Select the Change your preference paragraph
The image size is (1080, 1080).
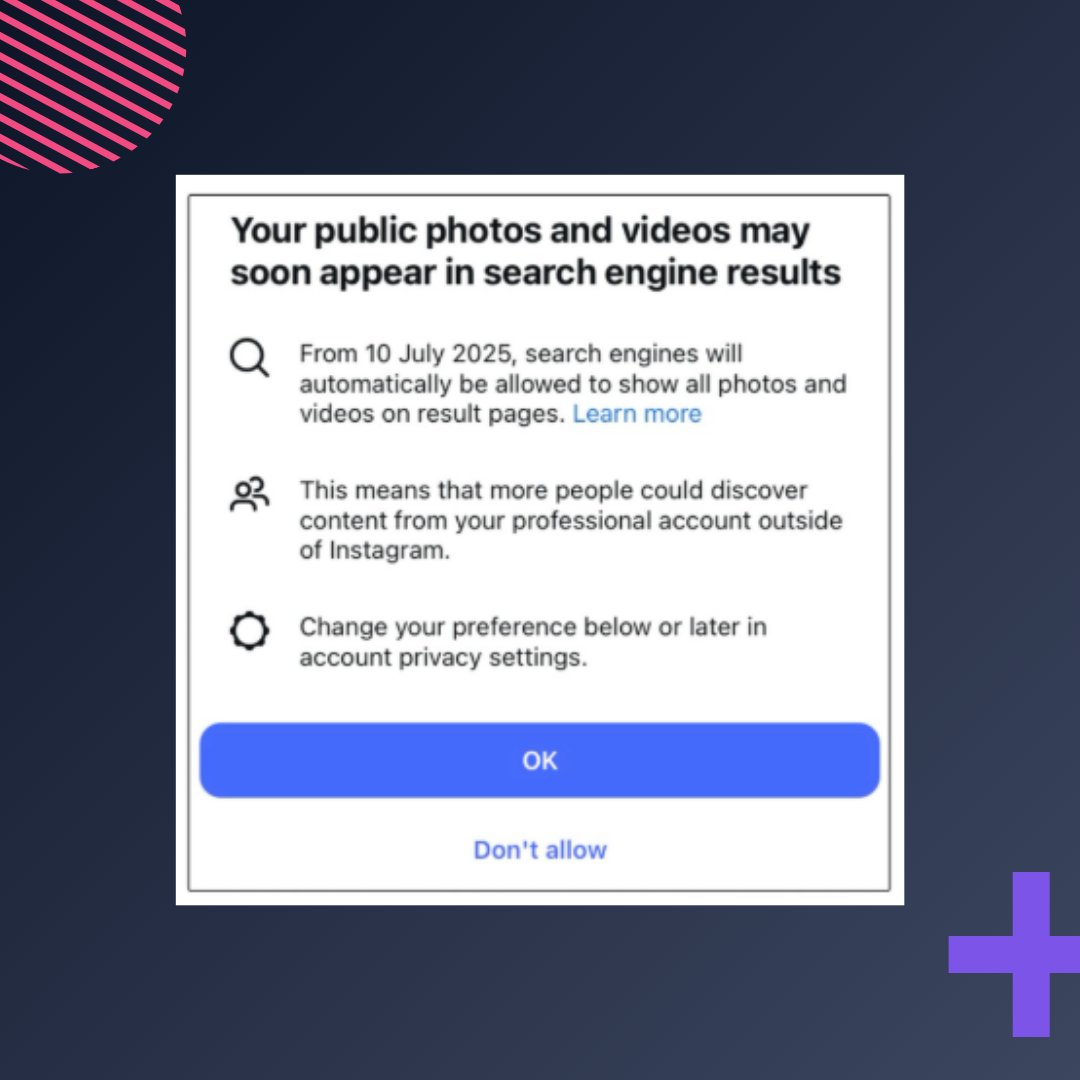pyautogui.click(x=532, y=641)
